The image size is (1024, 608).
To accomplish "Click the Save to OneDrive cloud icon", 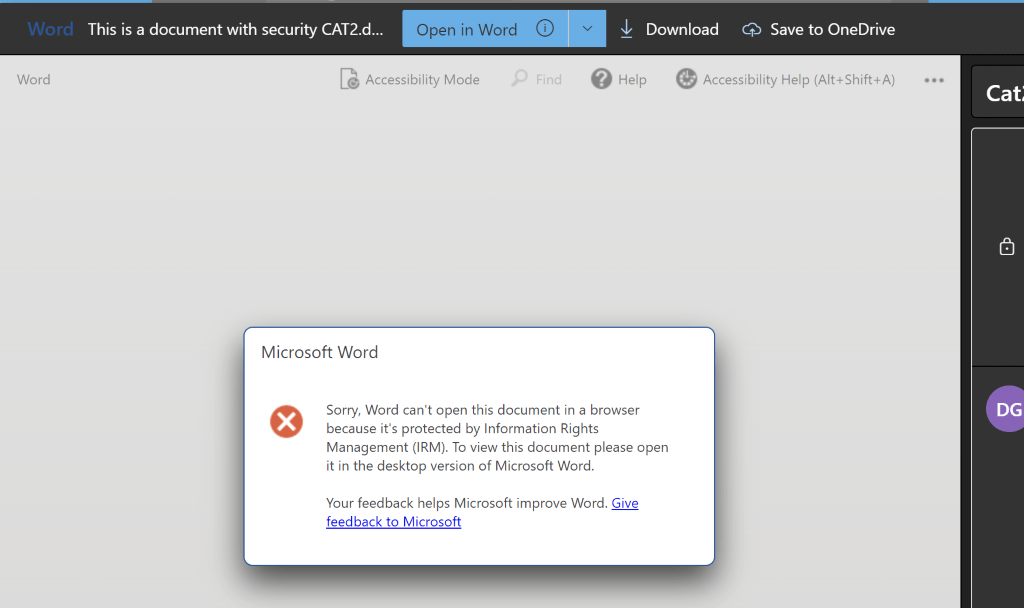I will [751, 30].
